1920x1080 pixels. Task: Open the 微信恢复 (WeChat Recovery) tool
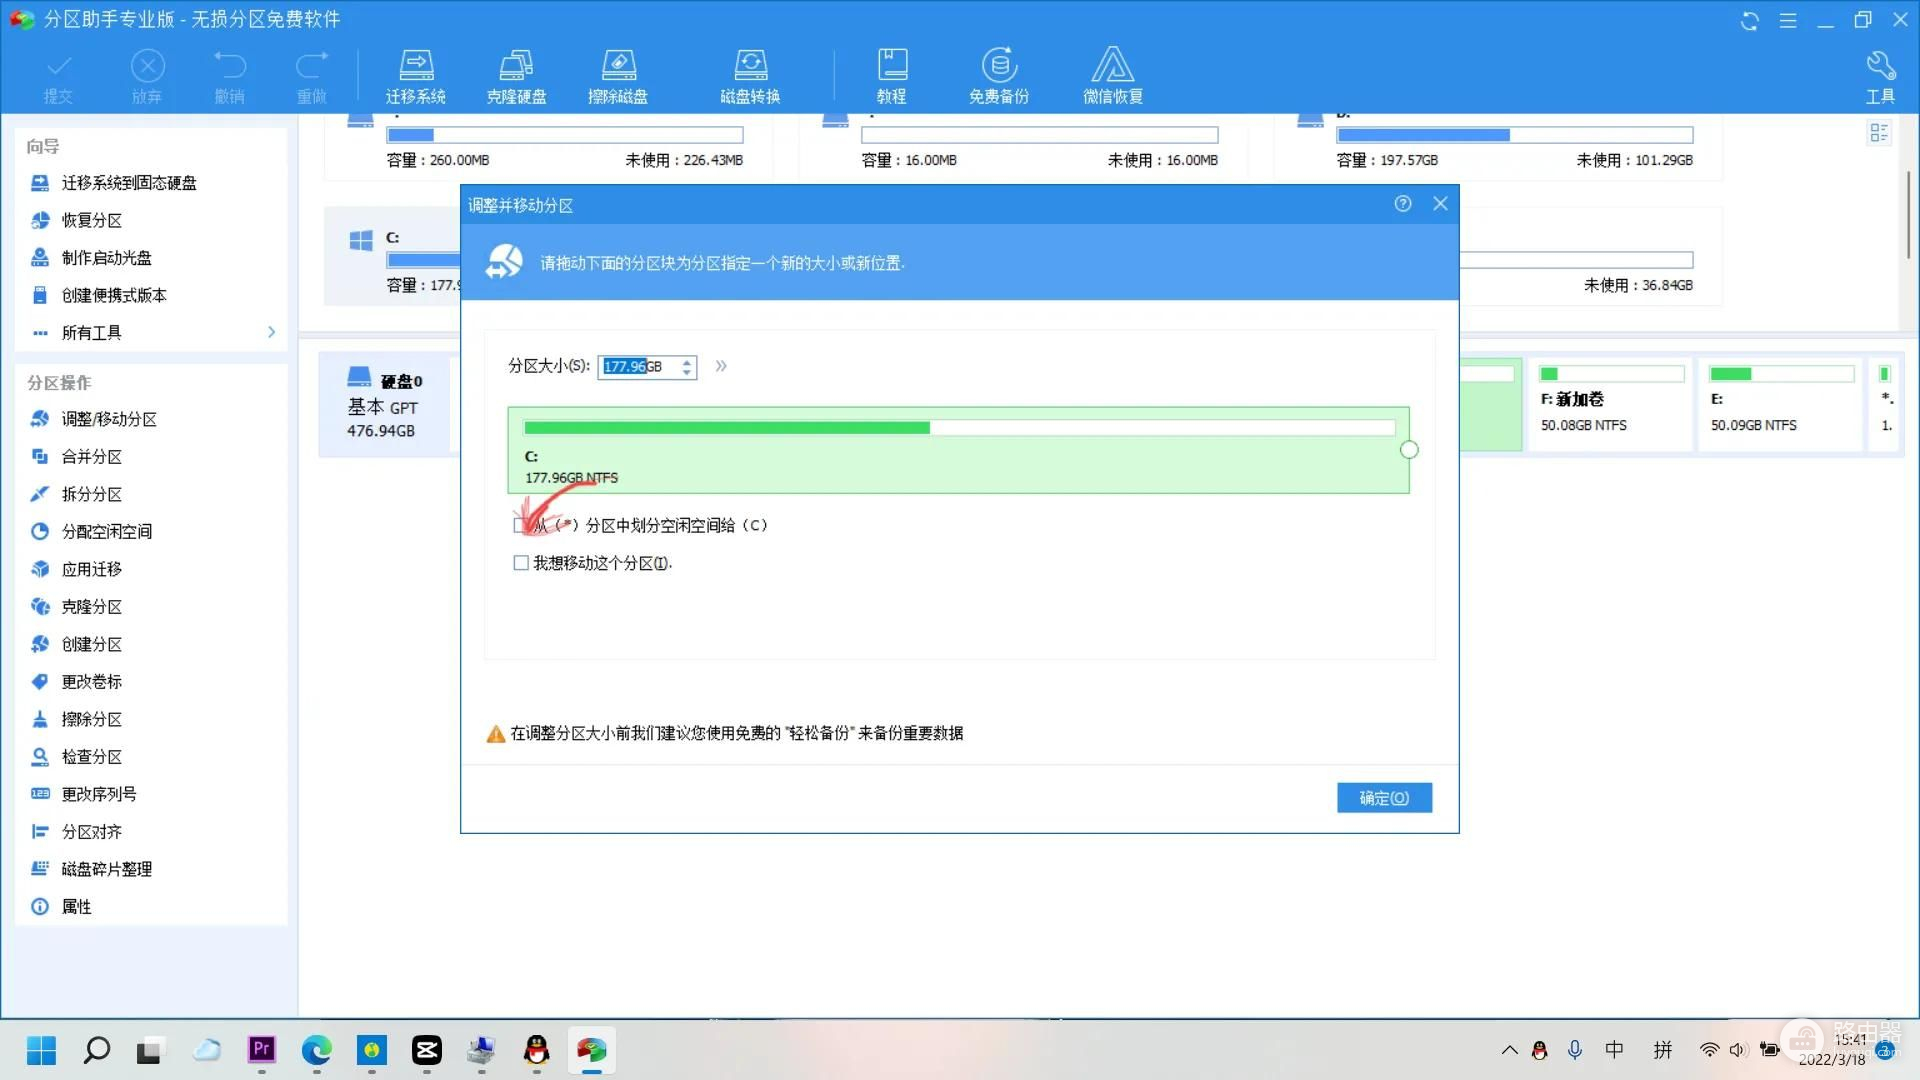pos(1112,76)
